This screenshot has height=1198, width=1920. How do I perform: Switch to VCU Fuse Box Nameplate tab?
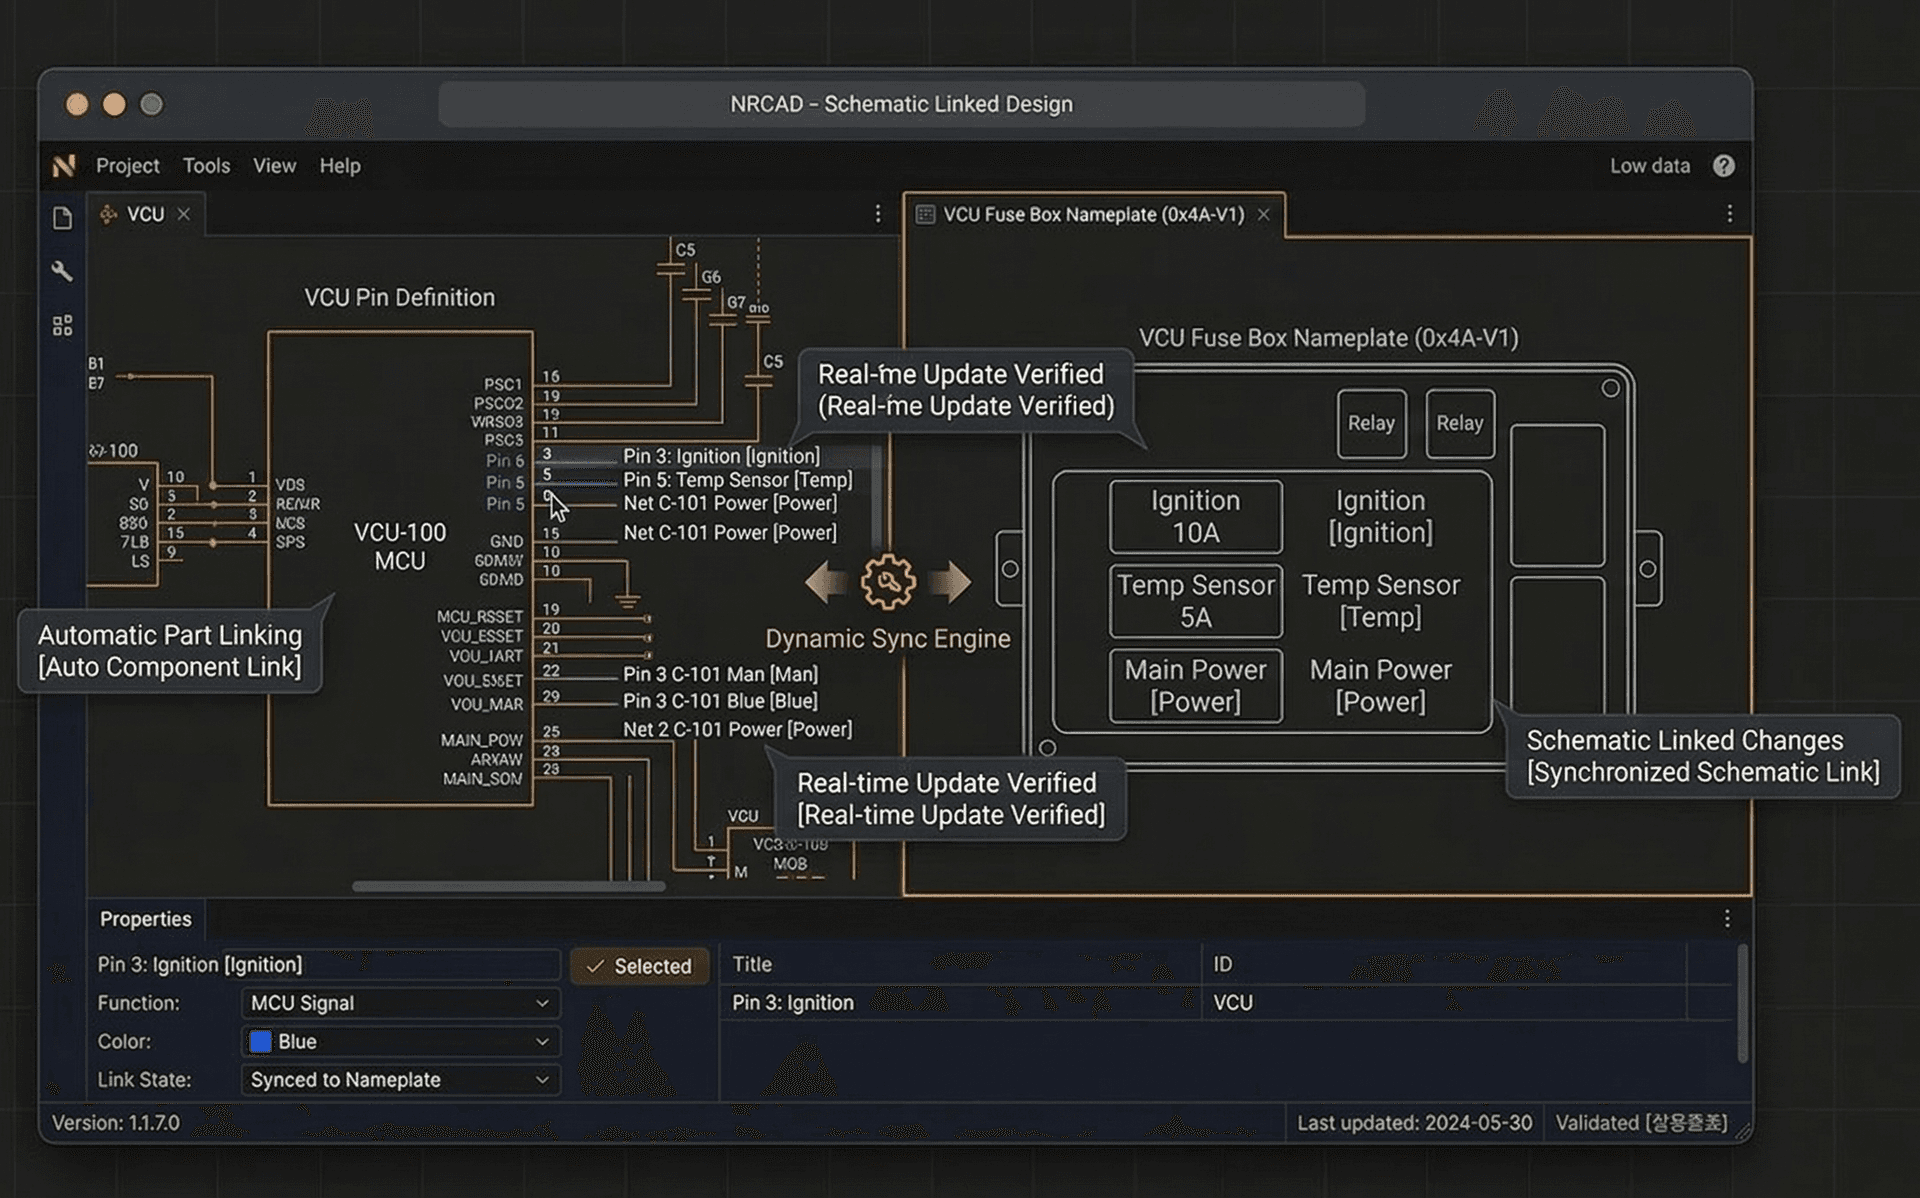[1092, 215]
